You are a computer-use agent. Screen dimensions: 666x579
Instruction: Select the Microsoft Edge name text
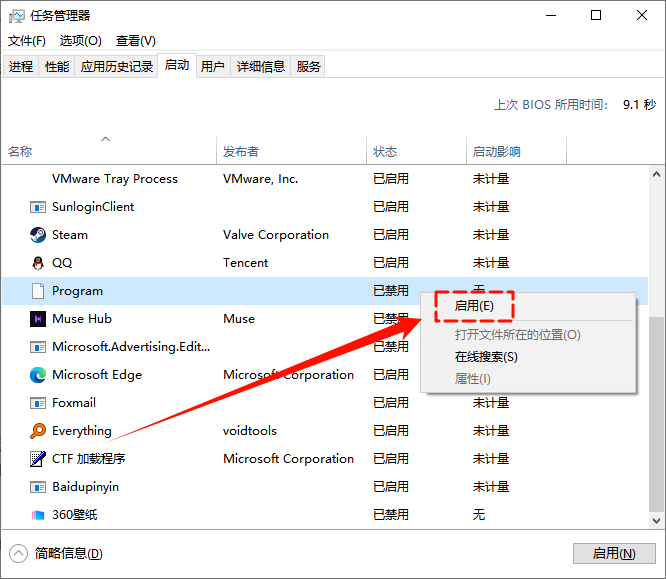point(97,375)
